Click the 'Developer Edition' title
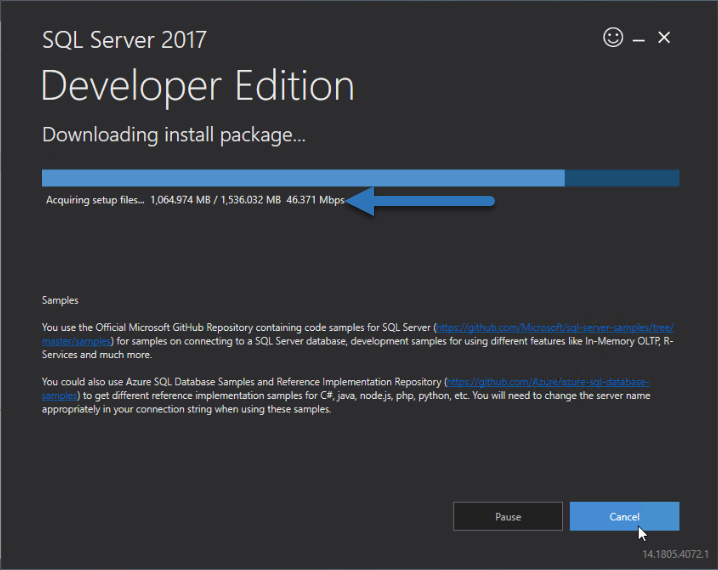The image size is (718, 570). click(197, 87)
